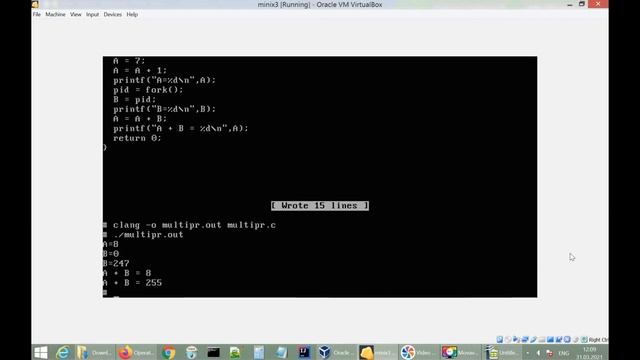Click the video capture status icon

tap(559, 340)
